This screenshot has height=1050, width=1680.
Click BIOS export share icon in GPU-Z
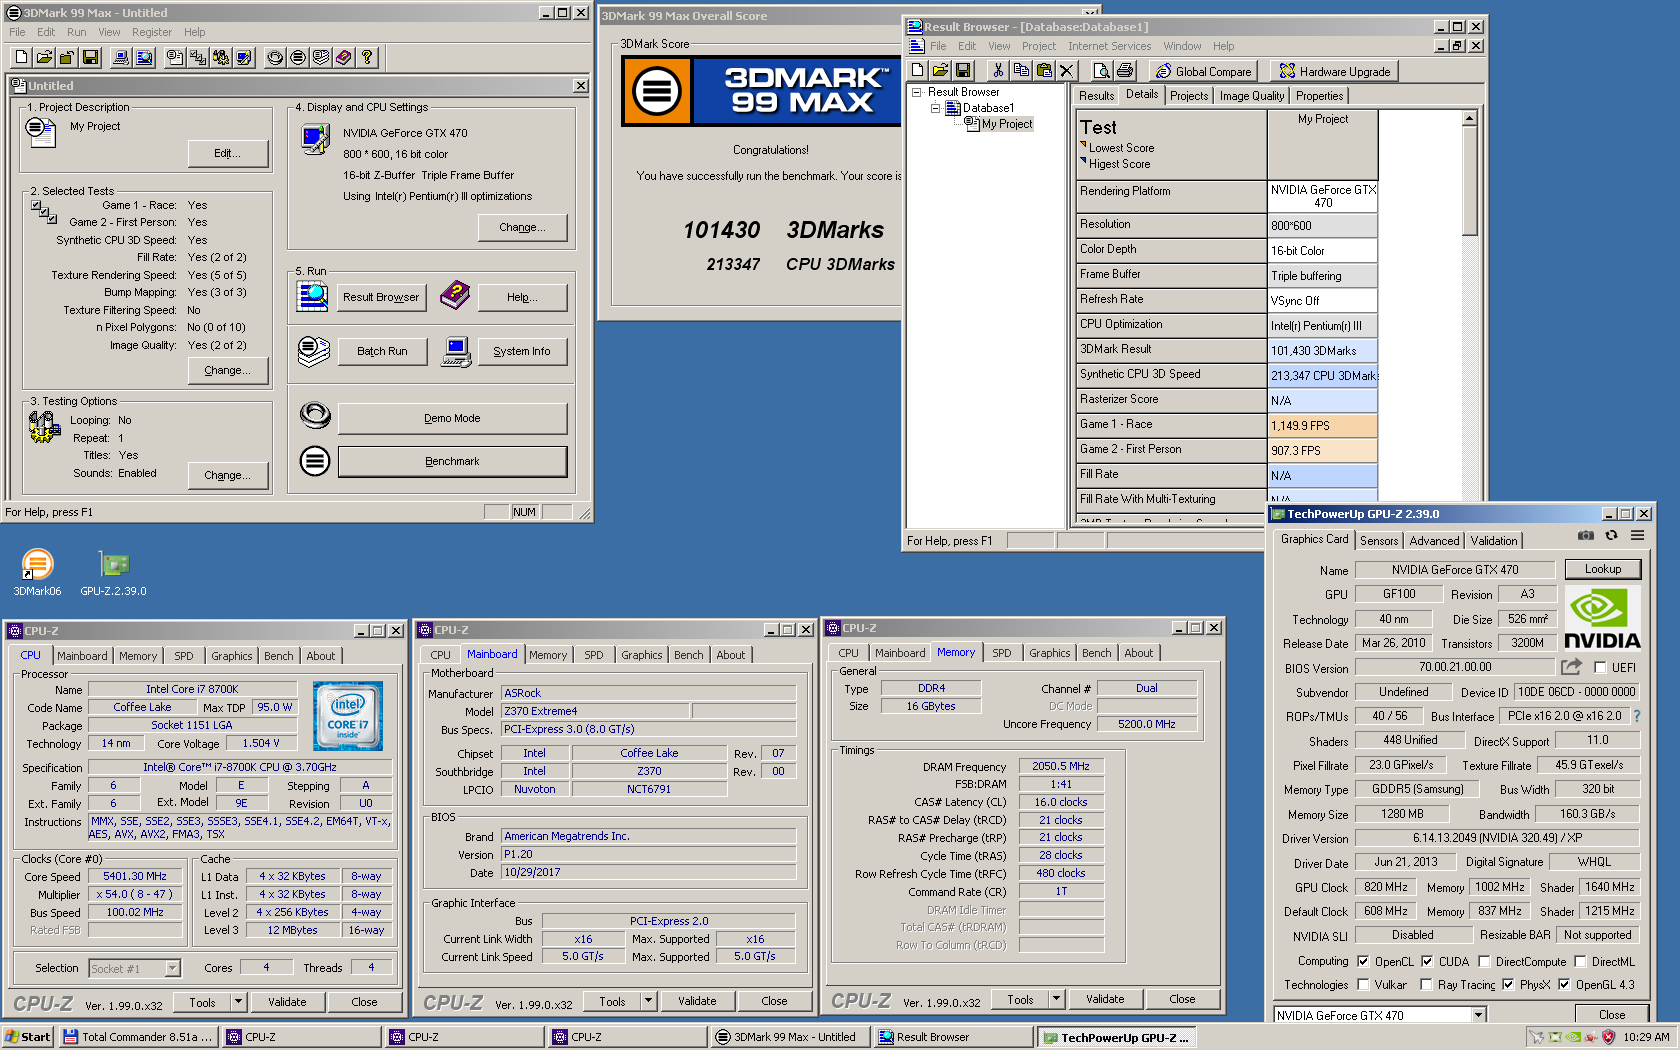point(1572,667)
